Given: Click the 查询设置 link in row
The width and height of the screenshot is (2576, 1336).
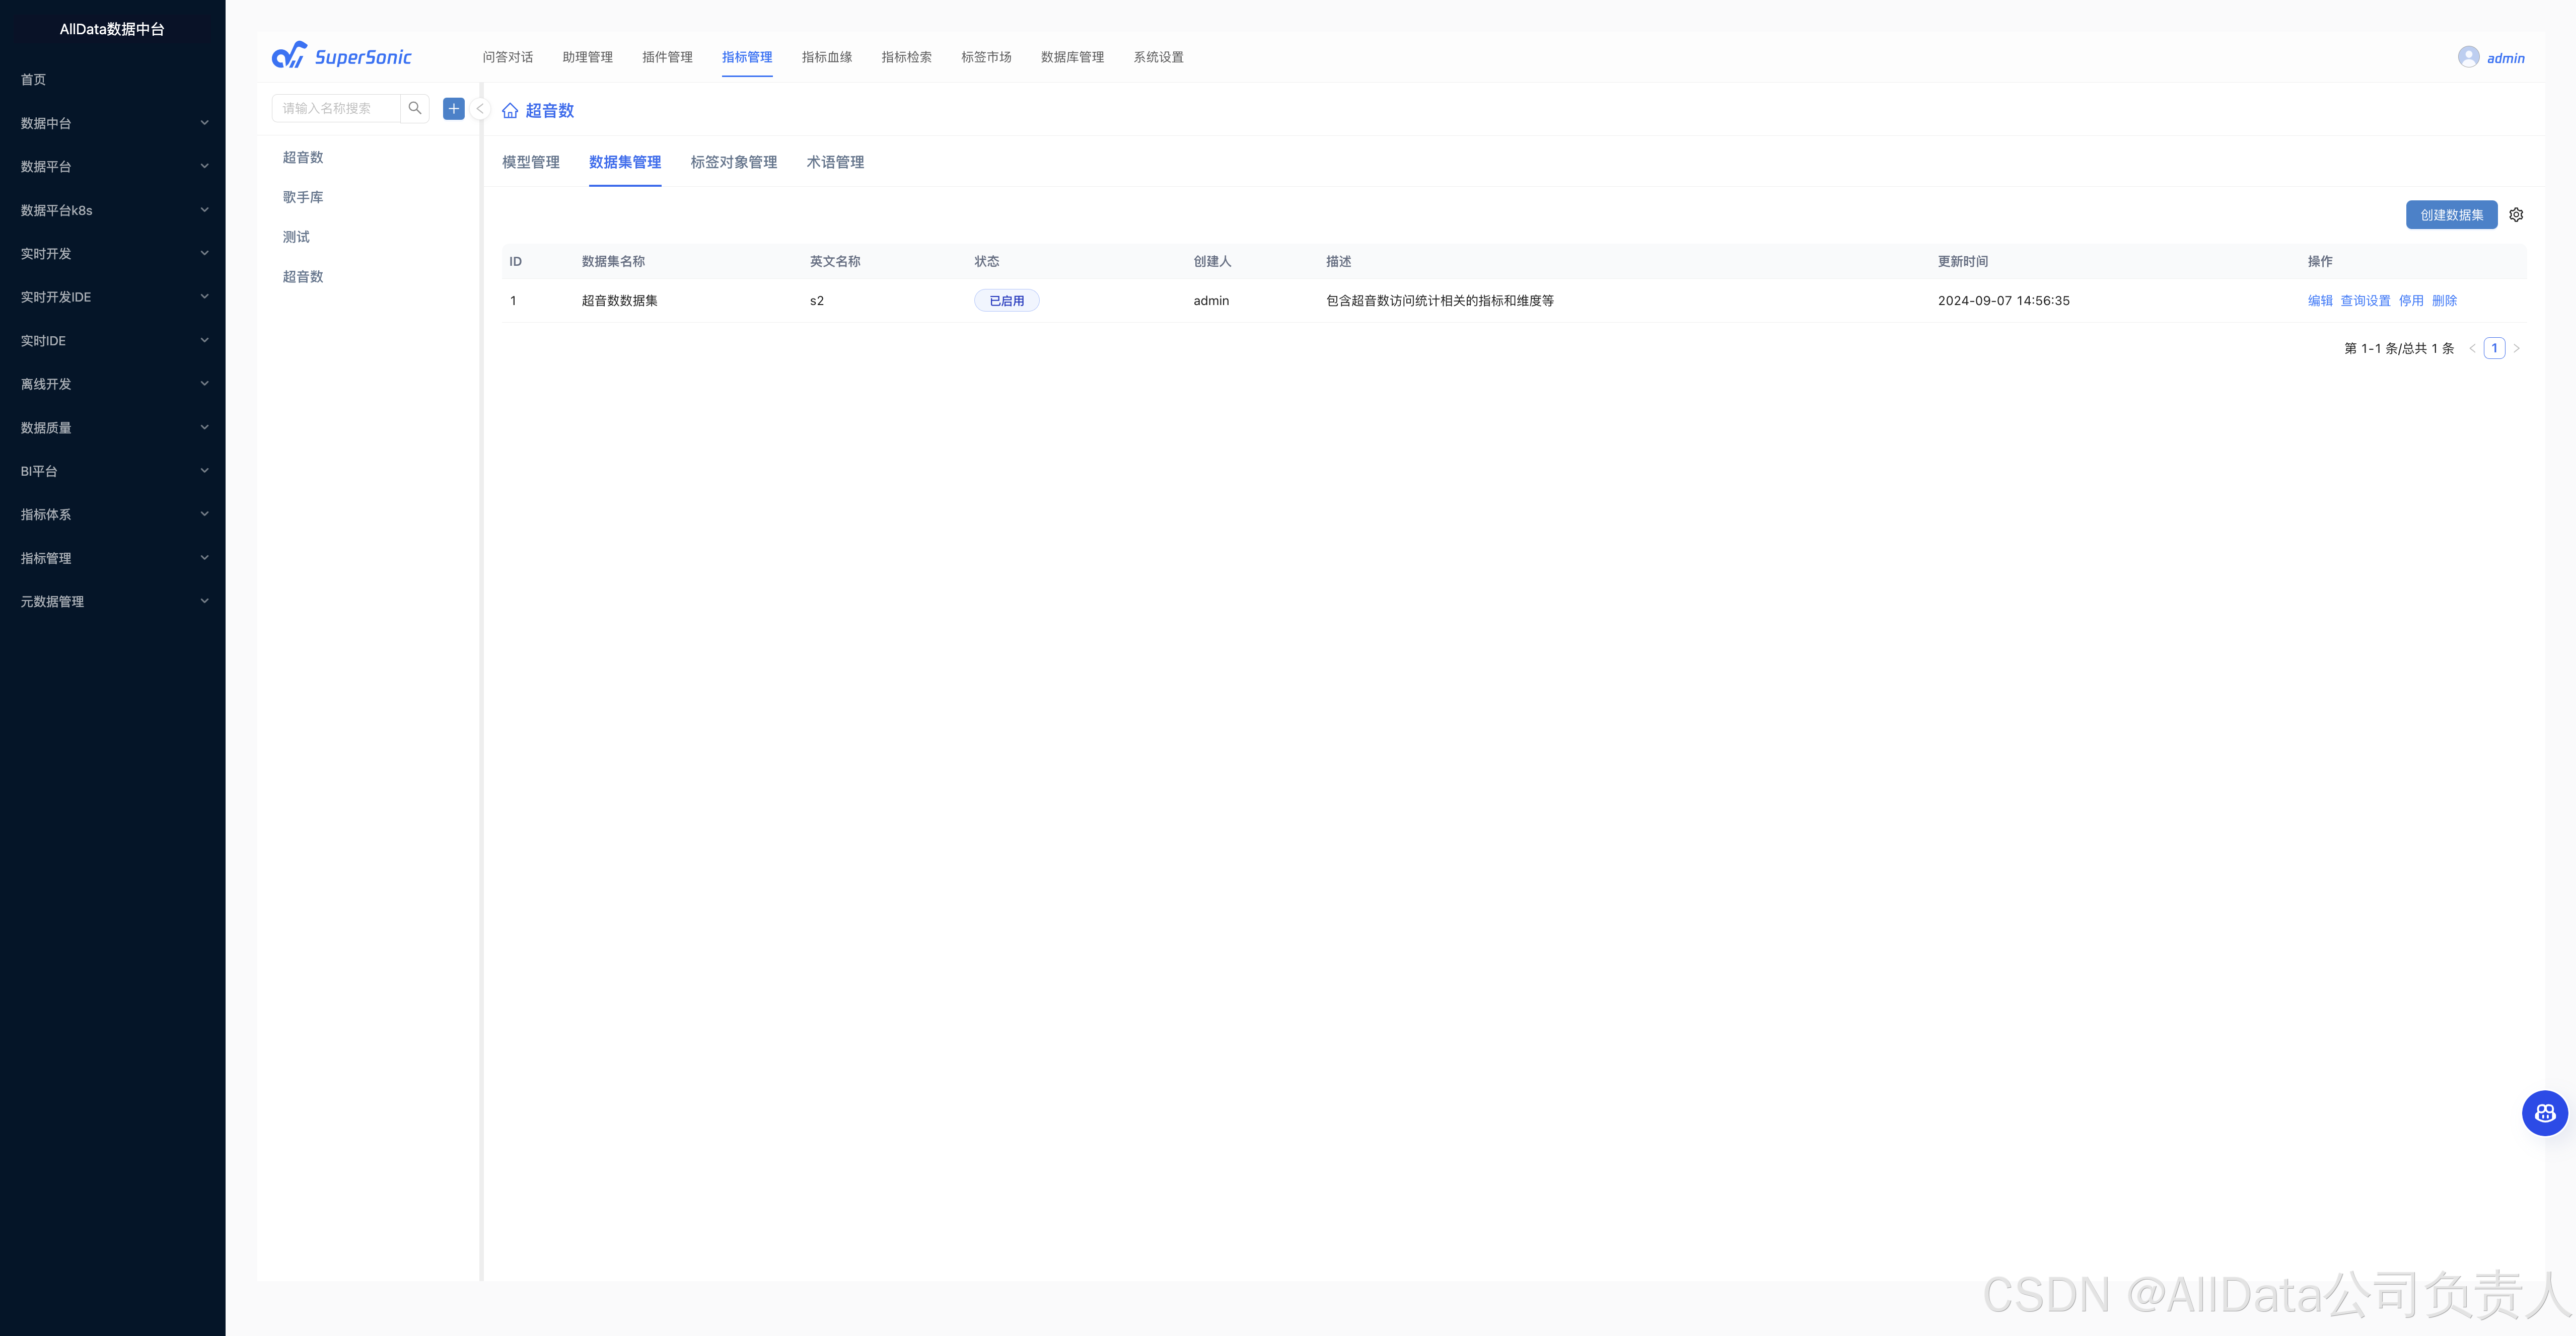Looking at the screenshot, I should tap(2365, 301).
